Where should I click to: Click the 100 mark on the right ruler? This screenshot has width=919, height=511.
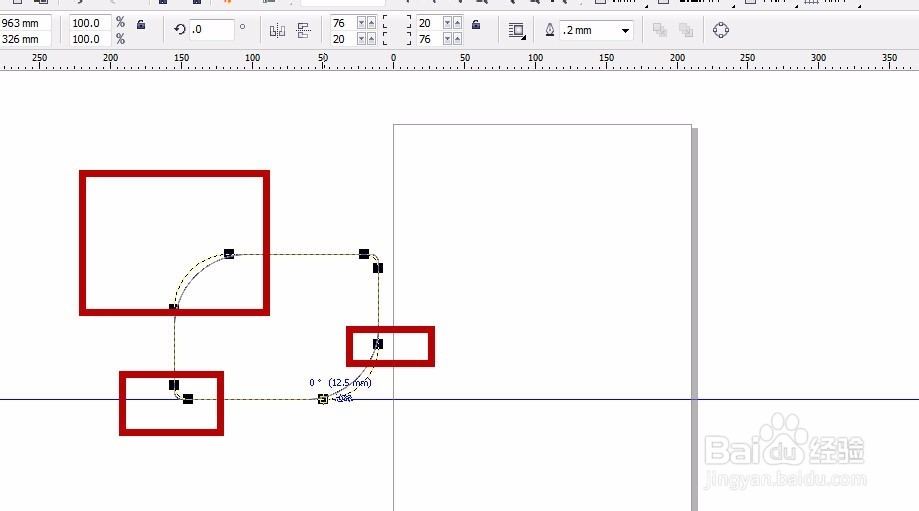pyautogui.click(x=535, y=57)
